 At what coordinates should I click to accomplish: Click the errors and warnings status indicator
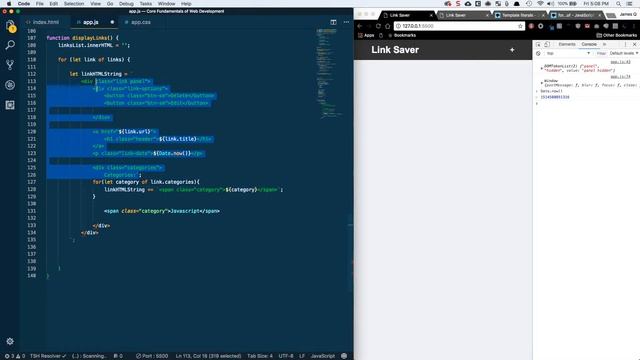[15, 356]
